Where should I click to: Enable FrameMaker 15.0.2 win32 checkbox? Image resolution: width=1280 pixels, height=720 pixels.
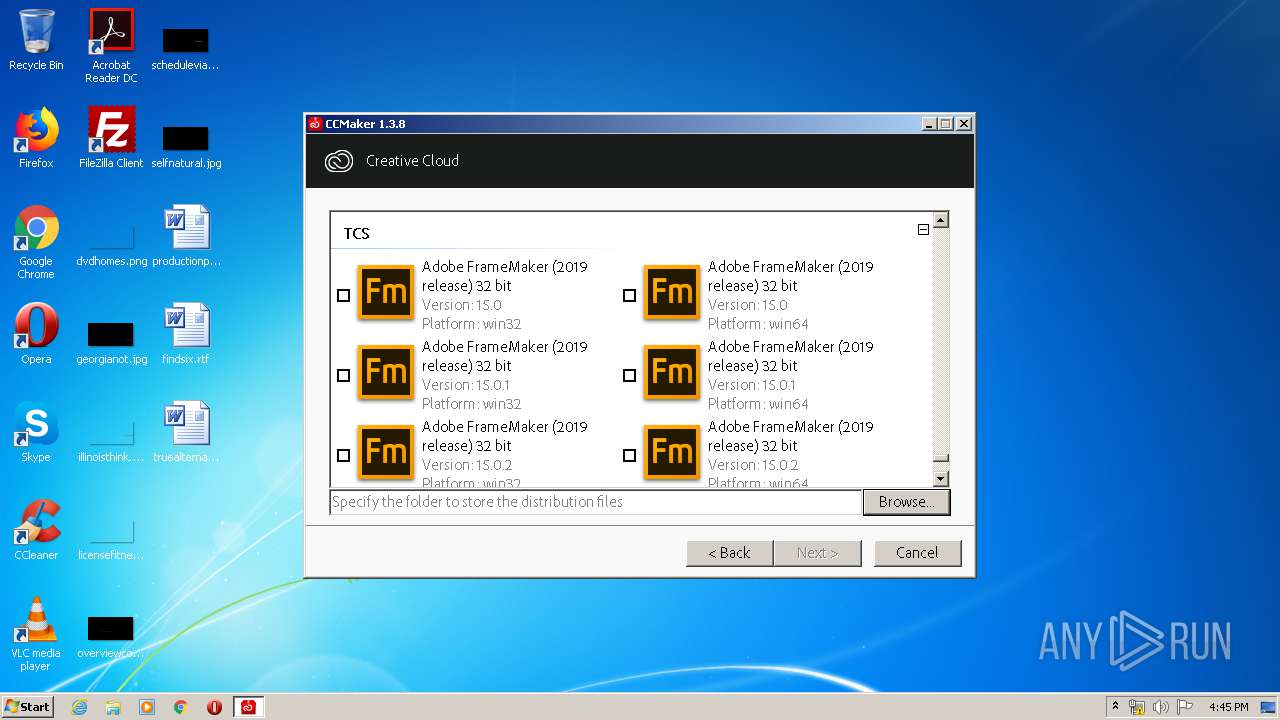point(343,456)
